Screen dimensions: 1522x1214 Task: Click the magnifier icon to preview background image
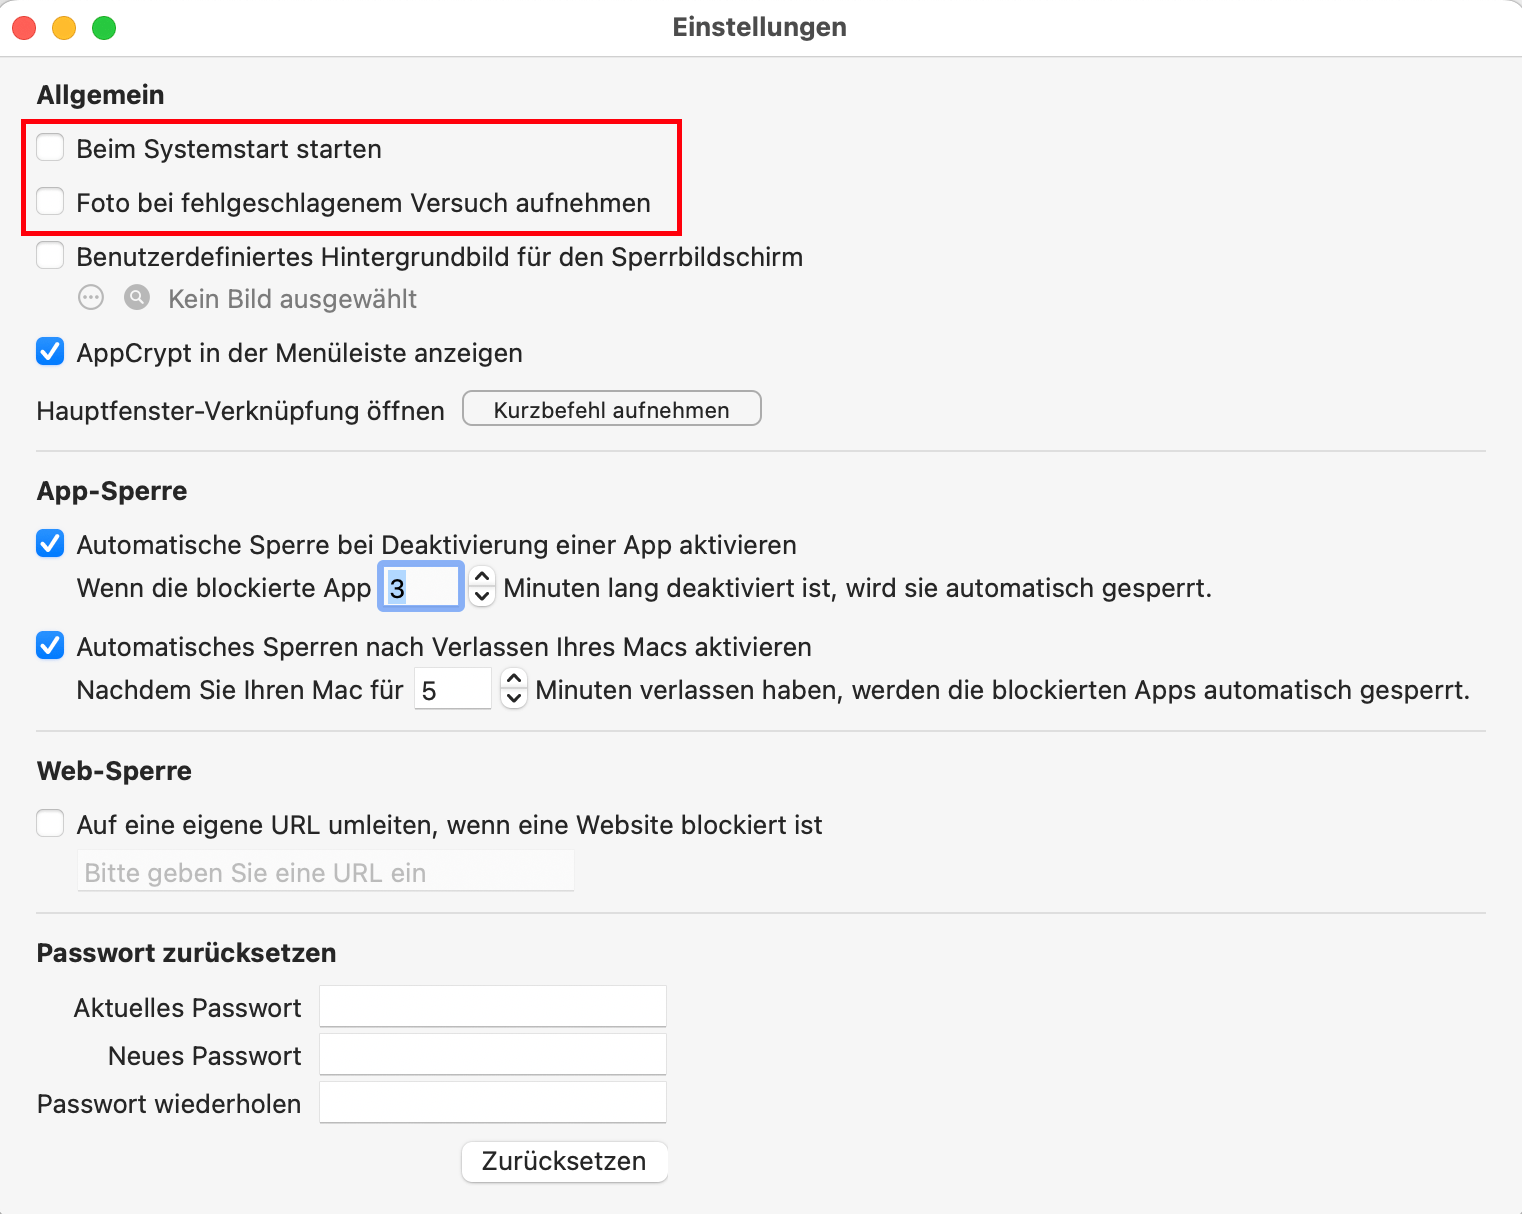click(x=137, y=298)
